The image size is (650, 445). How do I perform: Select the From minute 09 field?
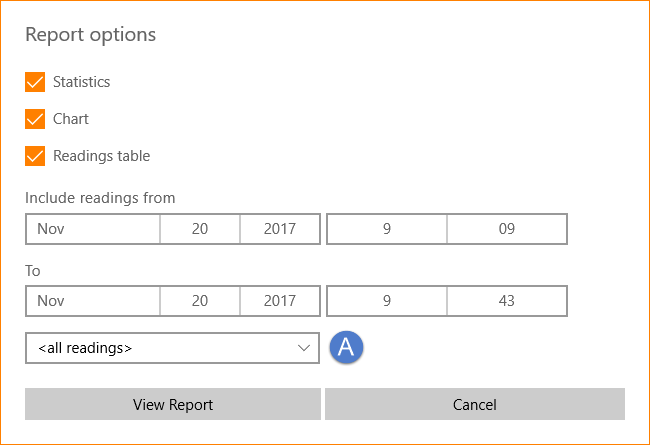coord(507,229)
